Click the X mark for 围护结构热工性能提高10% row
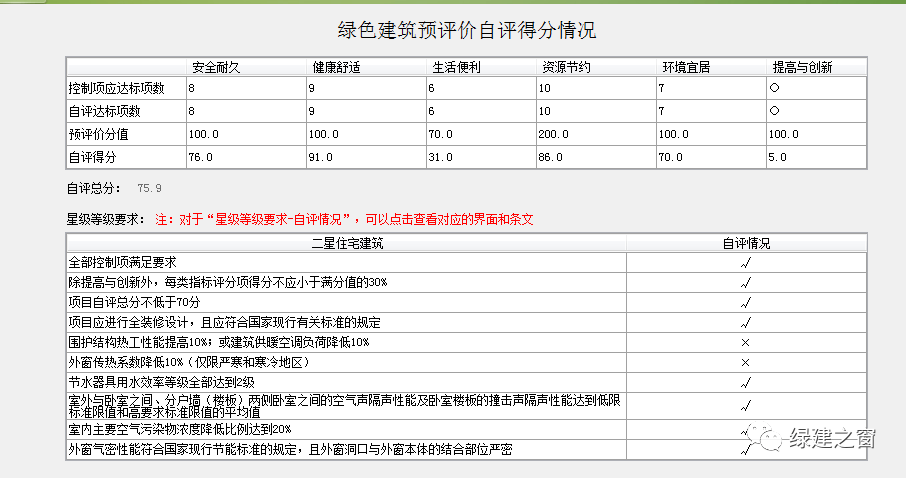 (x=745, y=342)
